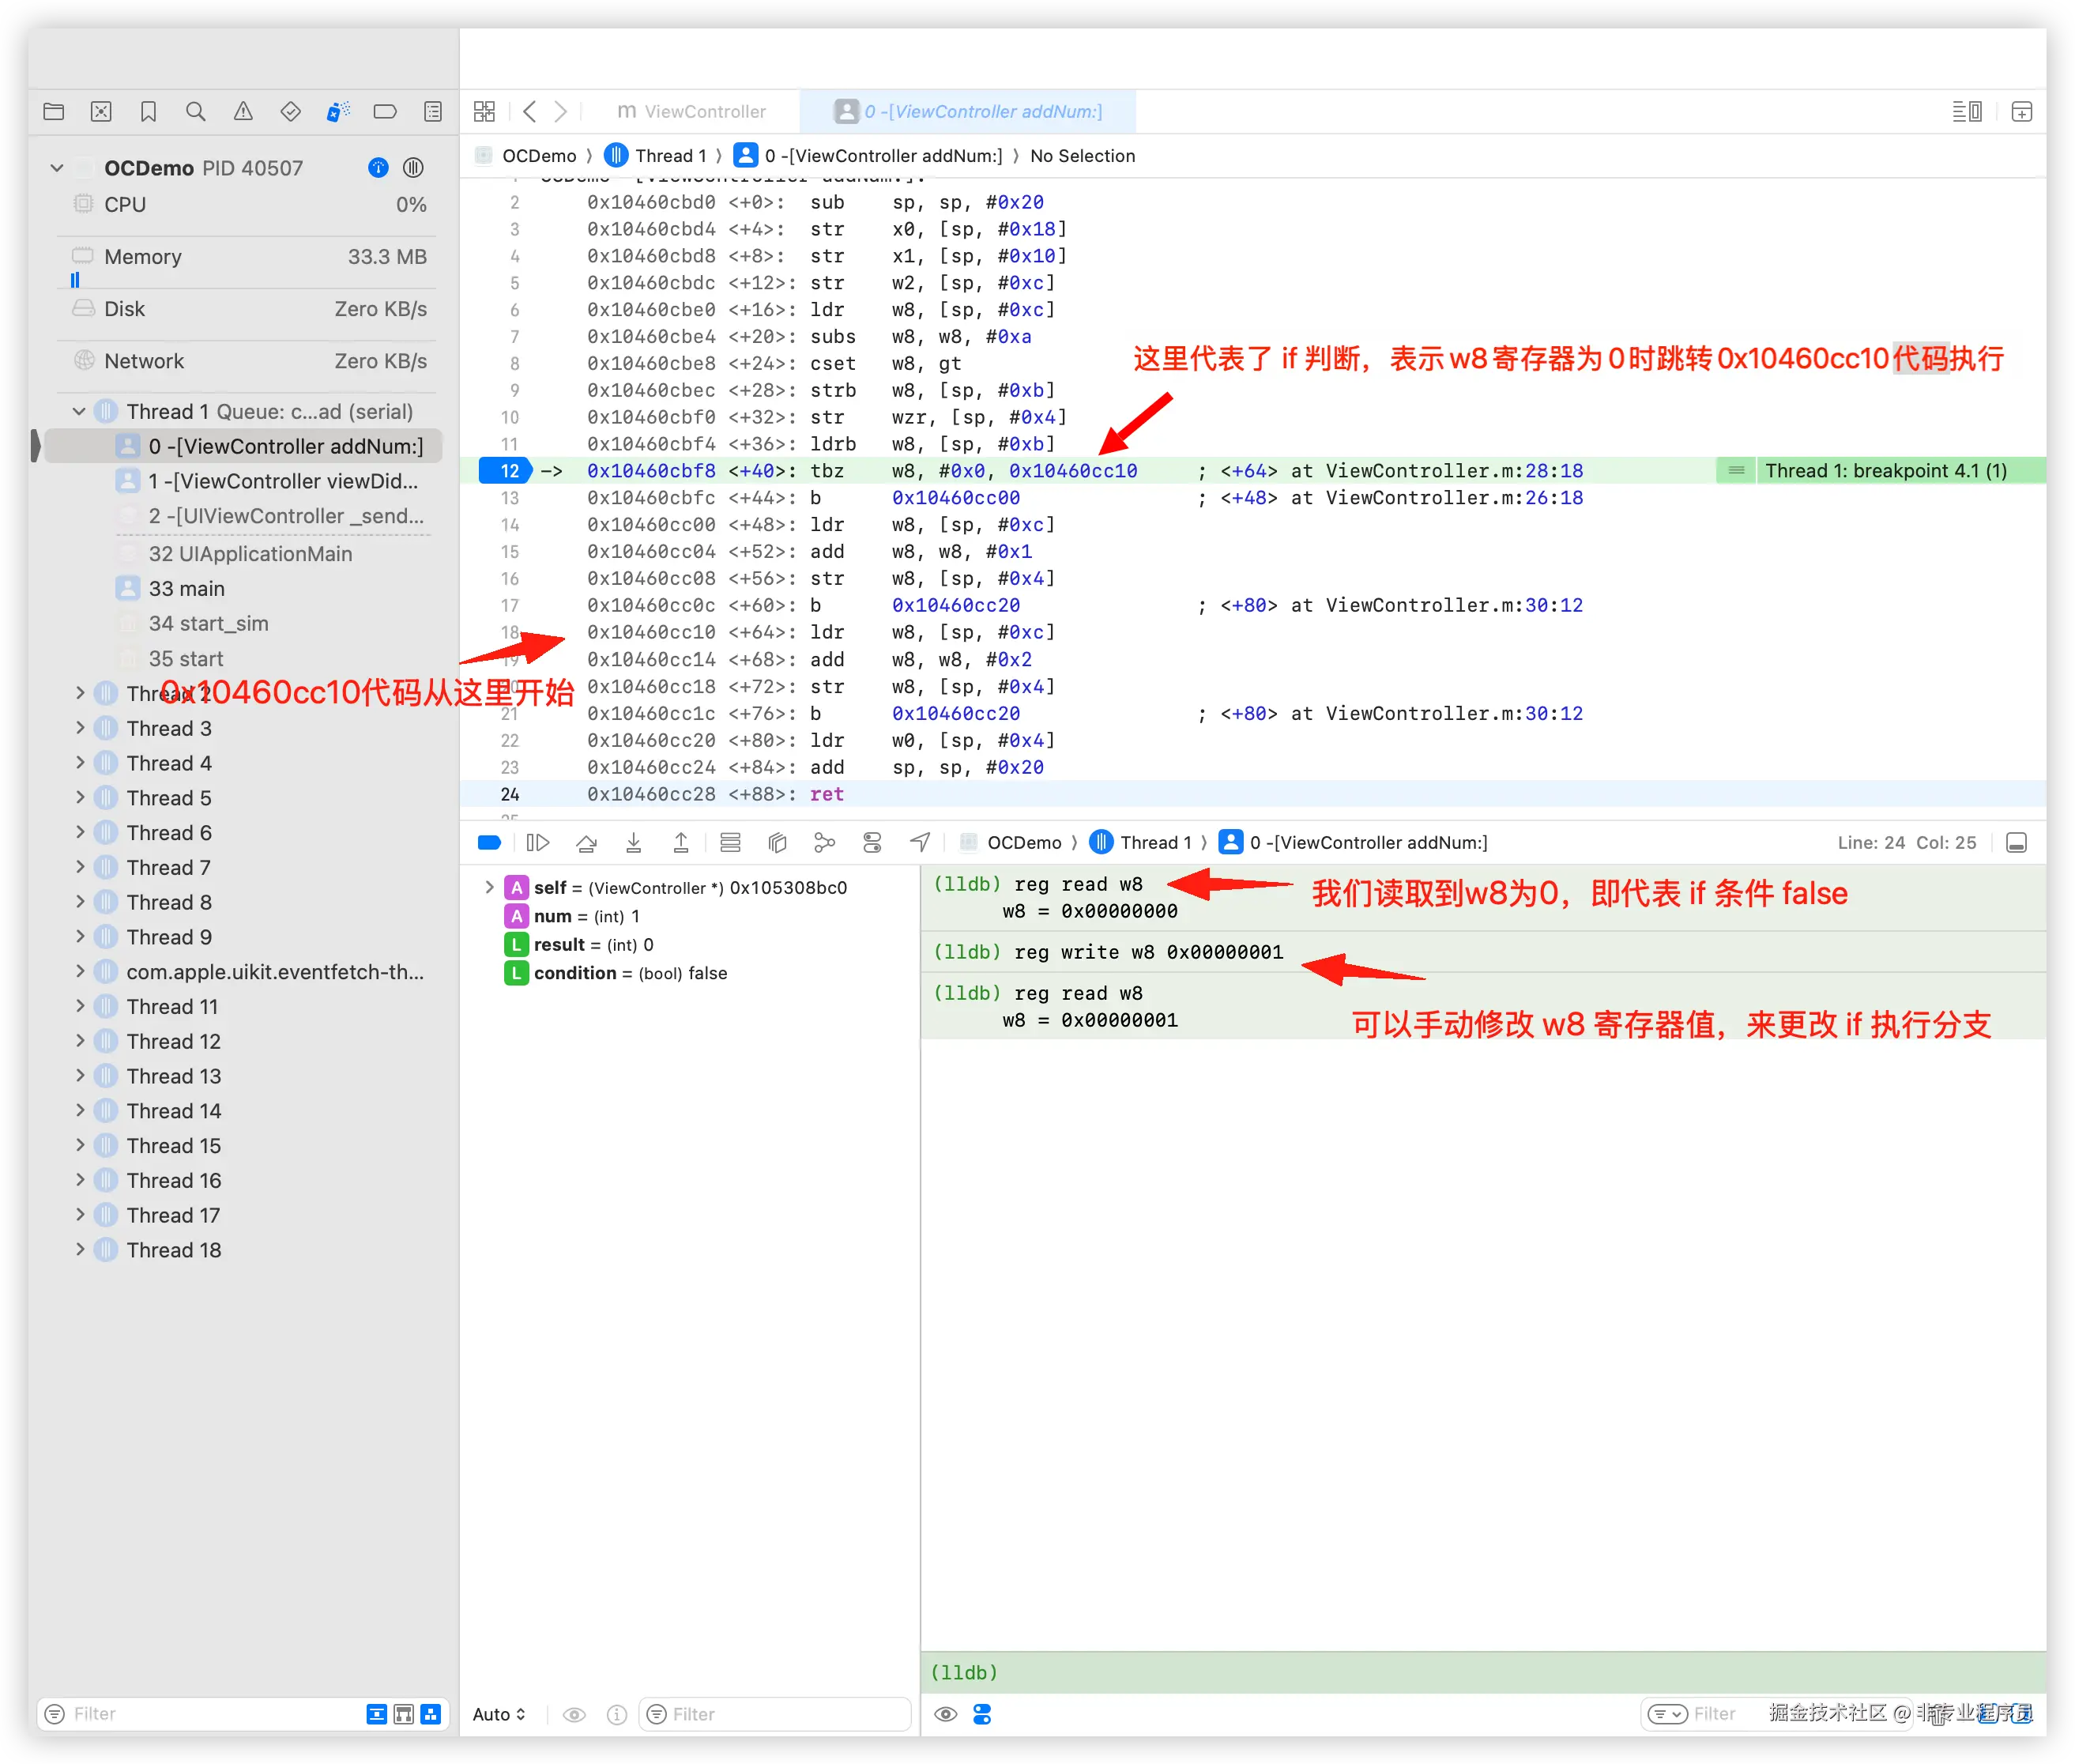Image resolution: width=2075 pixels, height=1764 pixels.
Task: Open the Debug View Hierarchy icon
Action: pos(777,843)
